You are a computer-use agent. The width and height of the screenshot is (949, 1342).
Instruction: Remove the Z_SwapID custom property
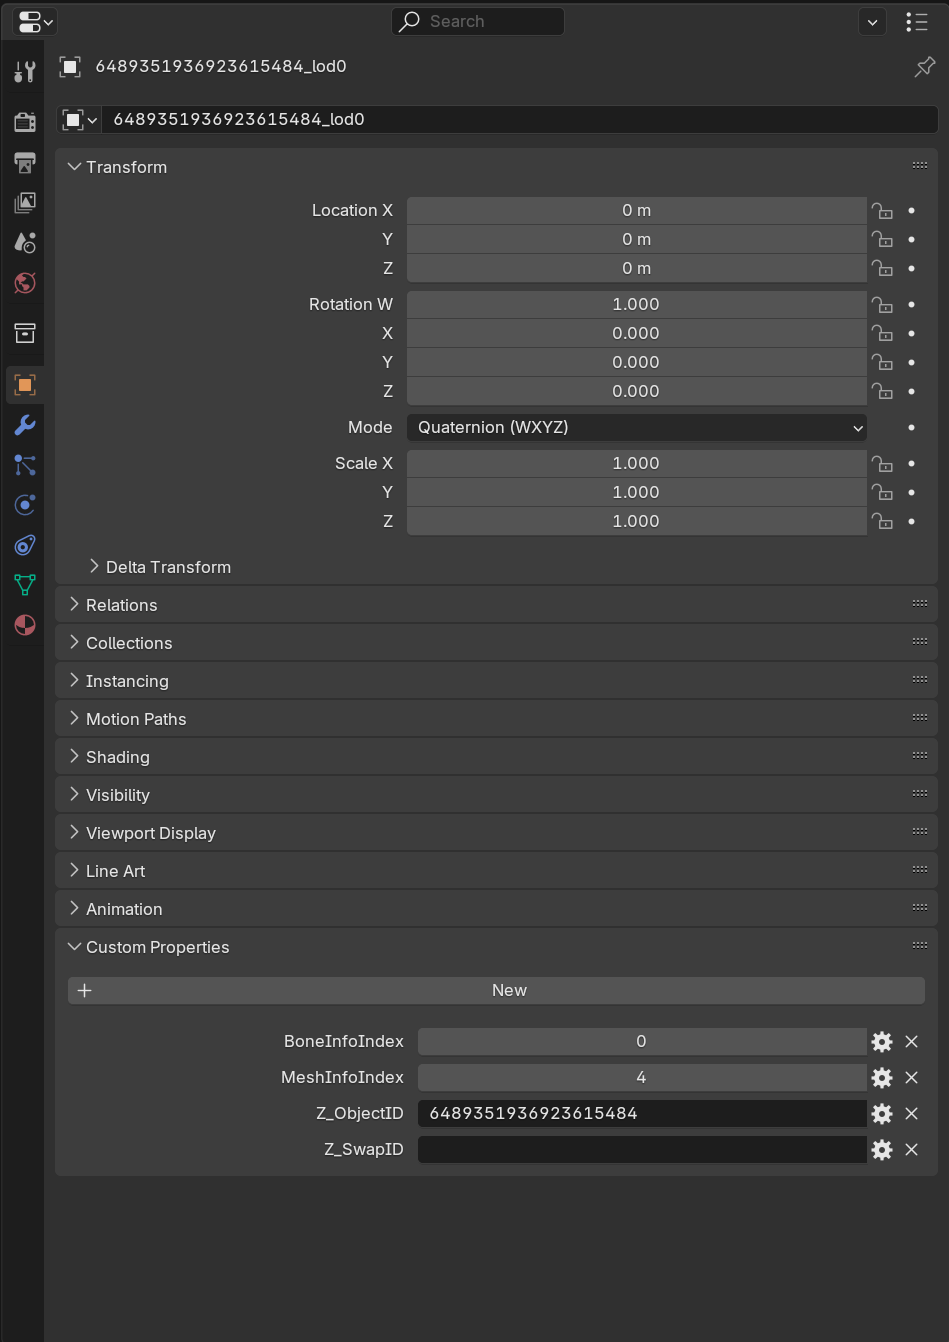911,1150
